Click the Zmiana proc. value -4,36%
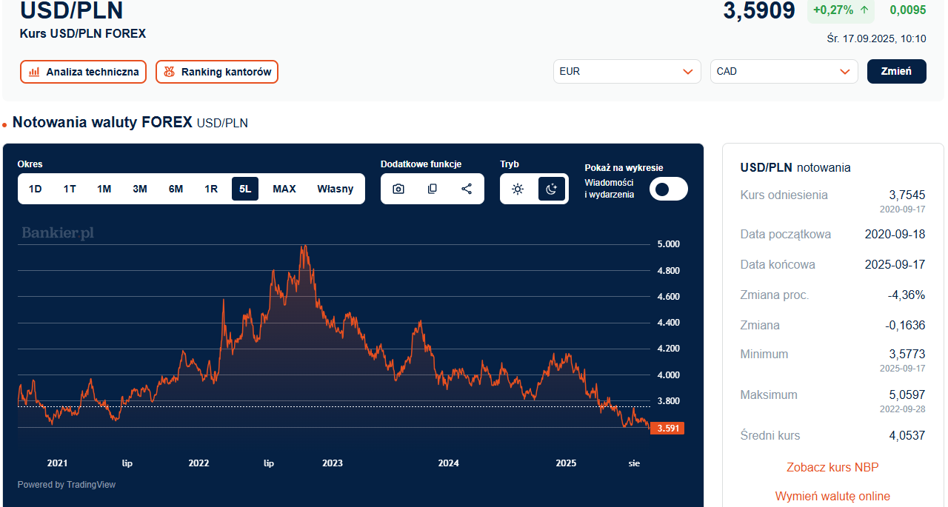The height and width of the screenshot is (507, 948). (x=906, y=295)
